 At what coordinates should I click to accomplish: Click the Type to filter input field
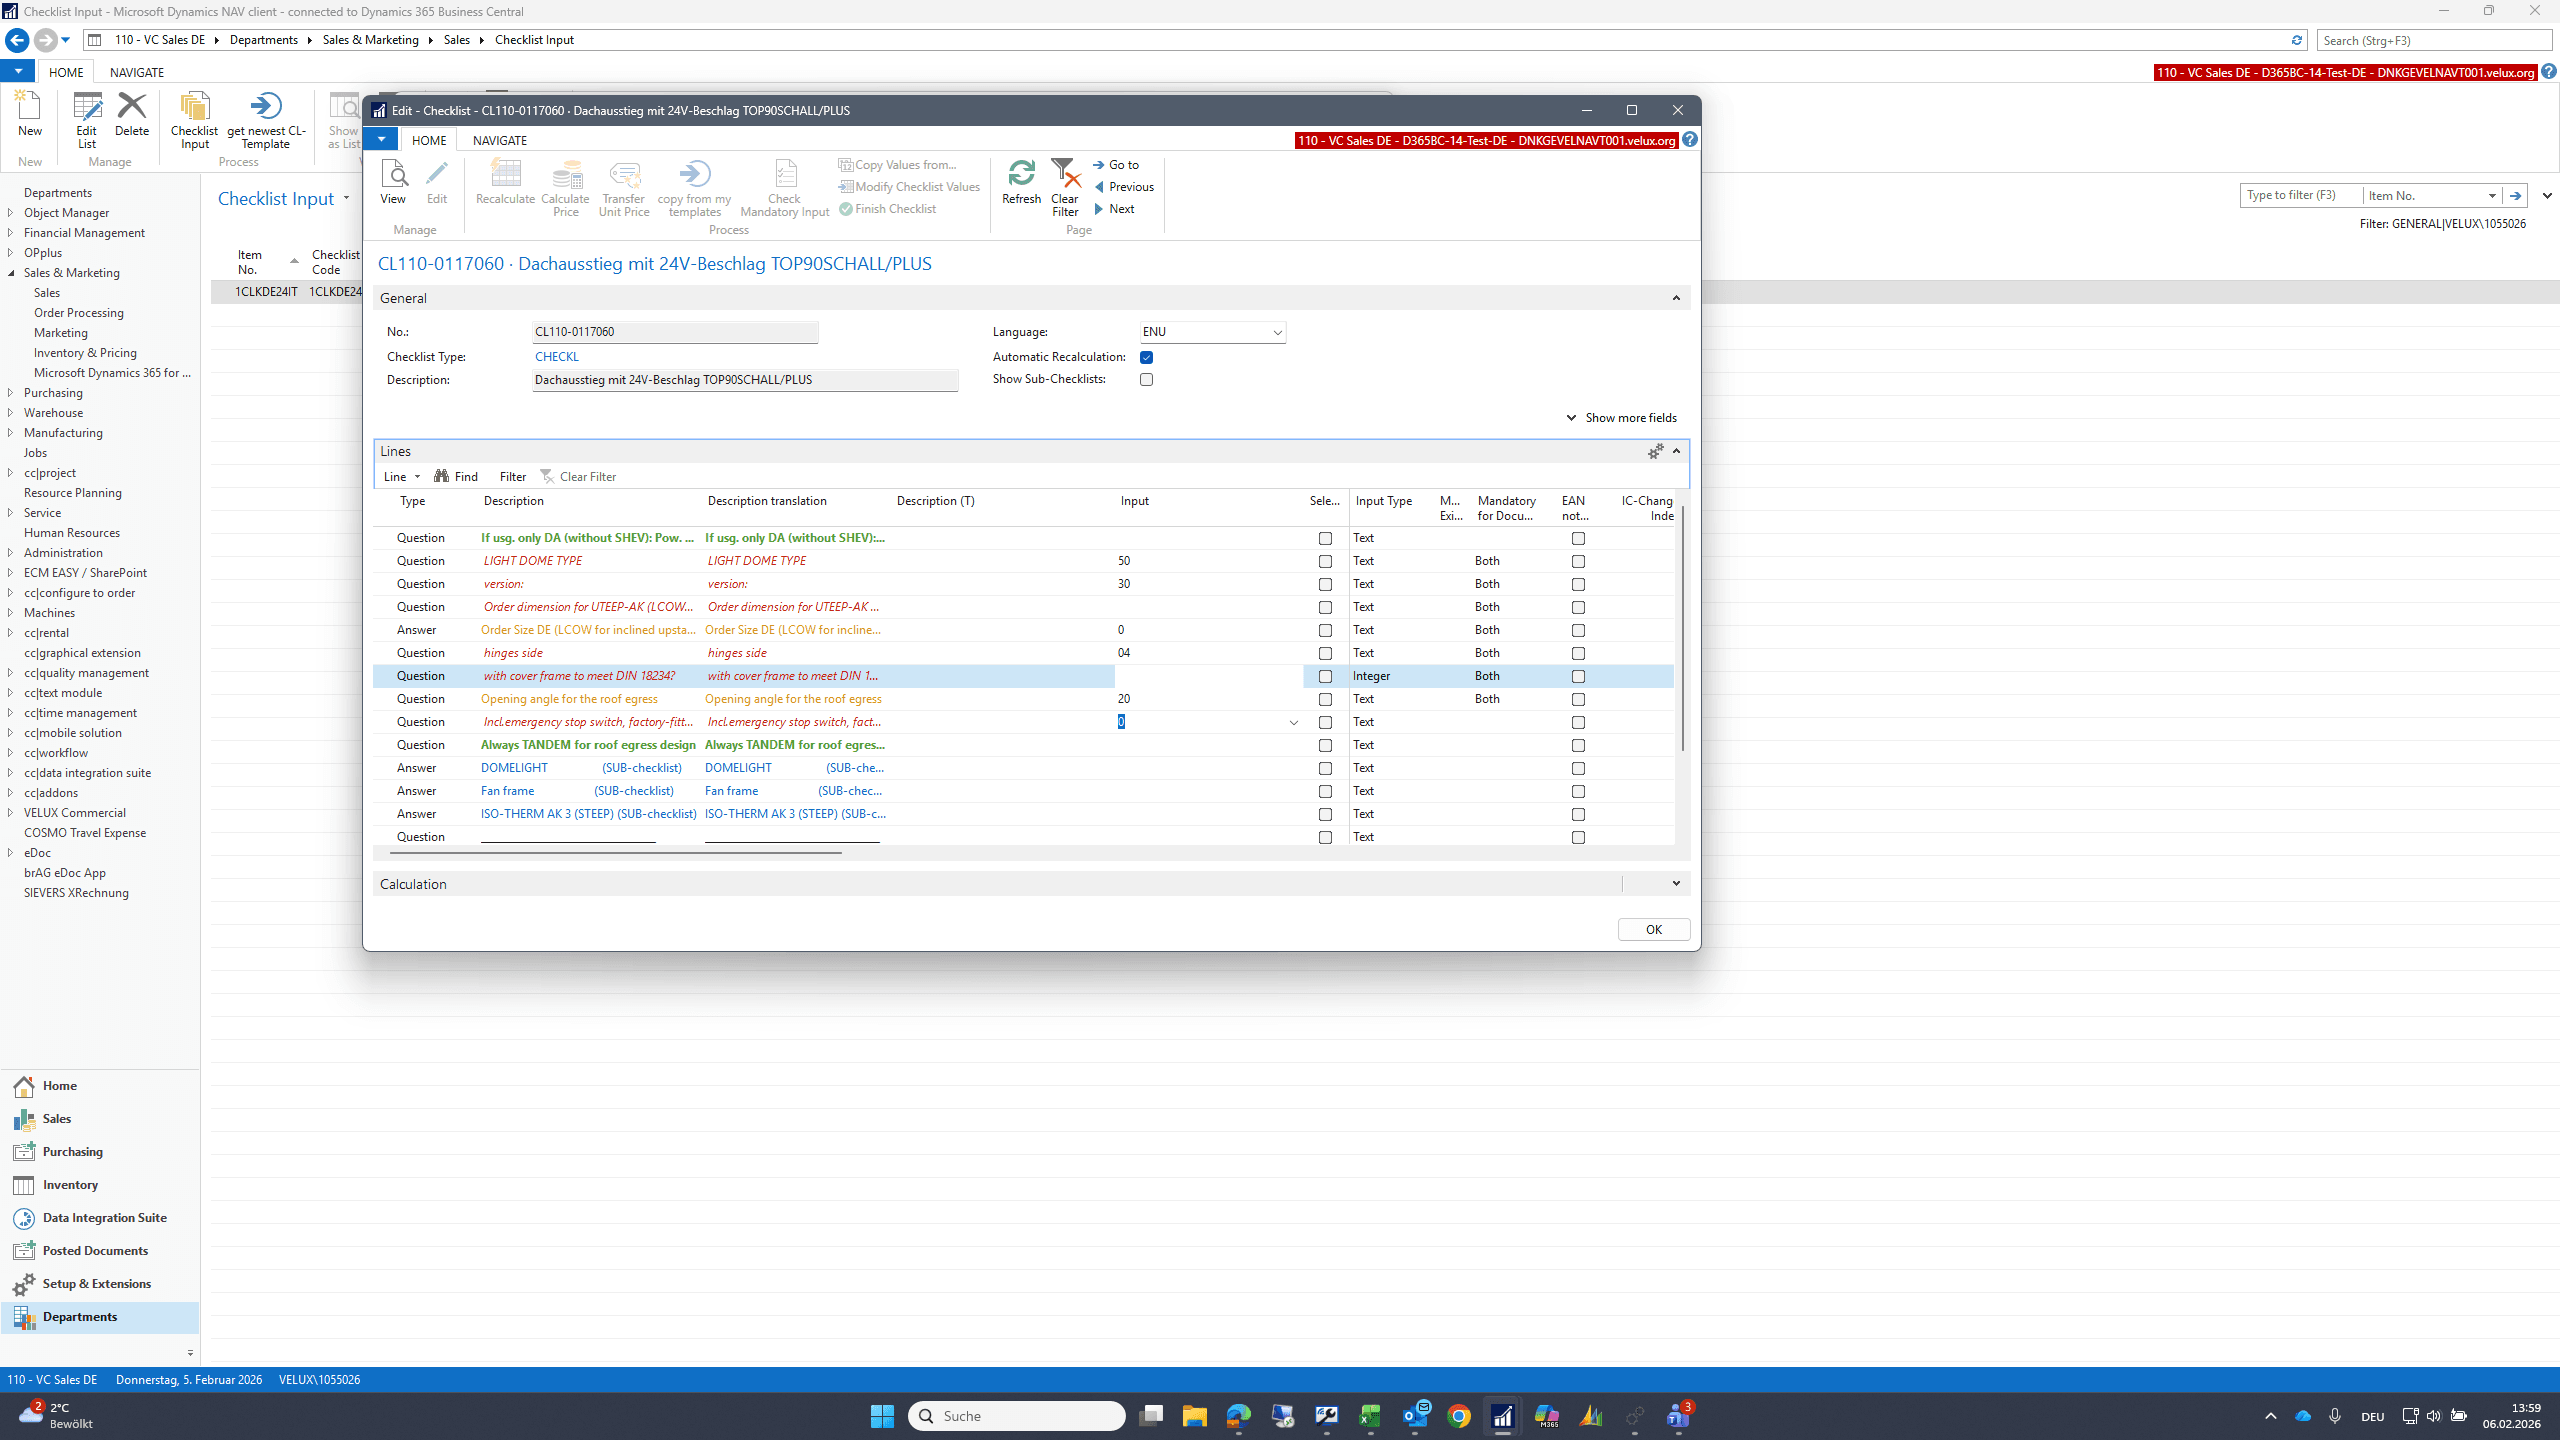click(2300, 196)
